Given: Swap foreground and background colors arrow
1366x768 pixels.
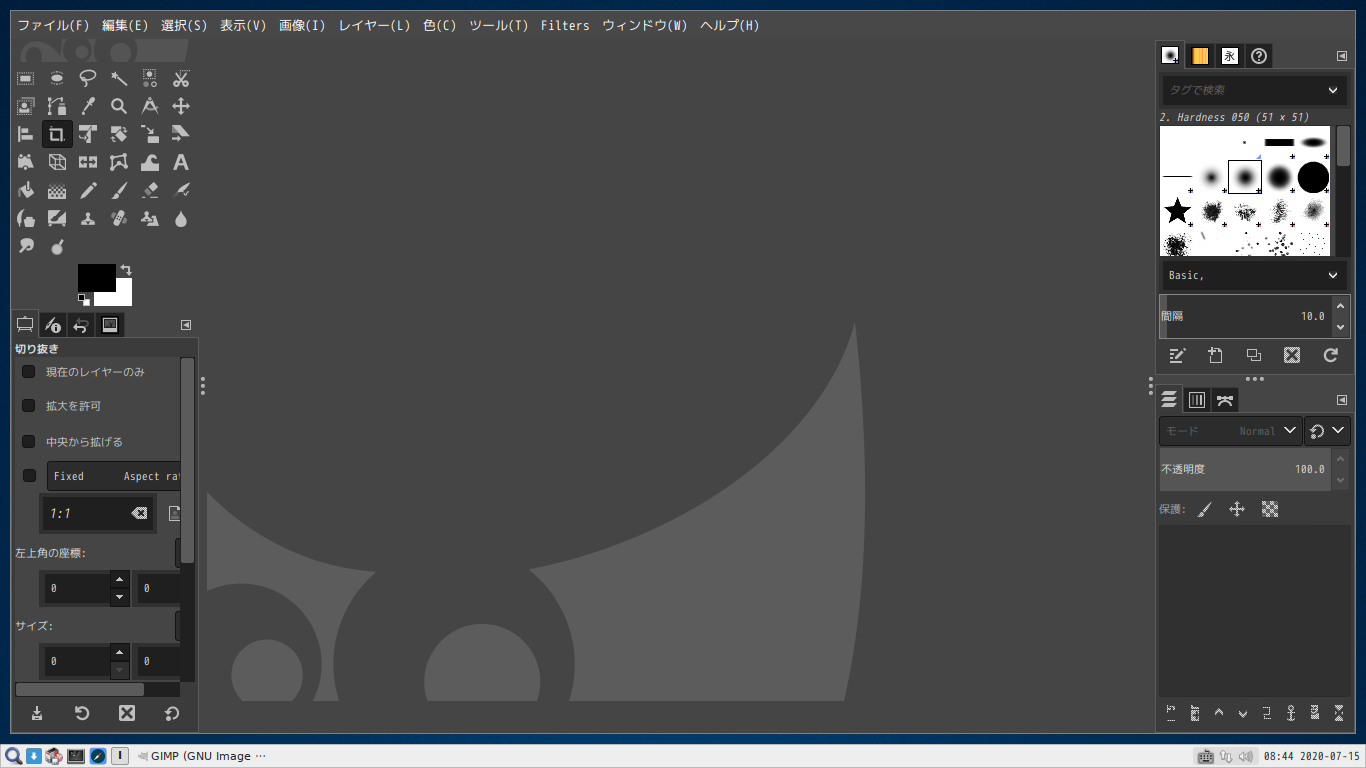Looking at the screenshot, I should click(126, 269).
